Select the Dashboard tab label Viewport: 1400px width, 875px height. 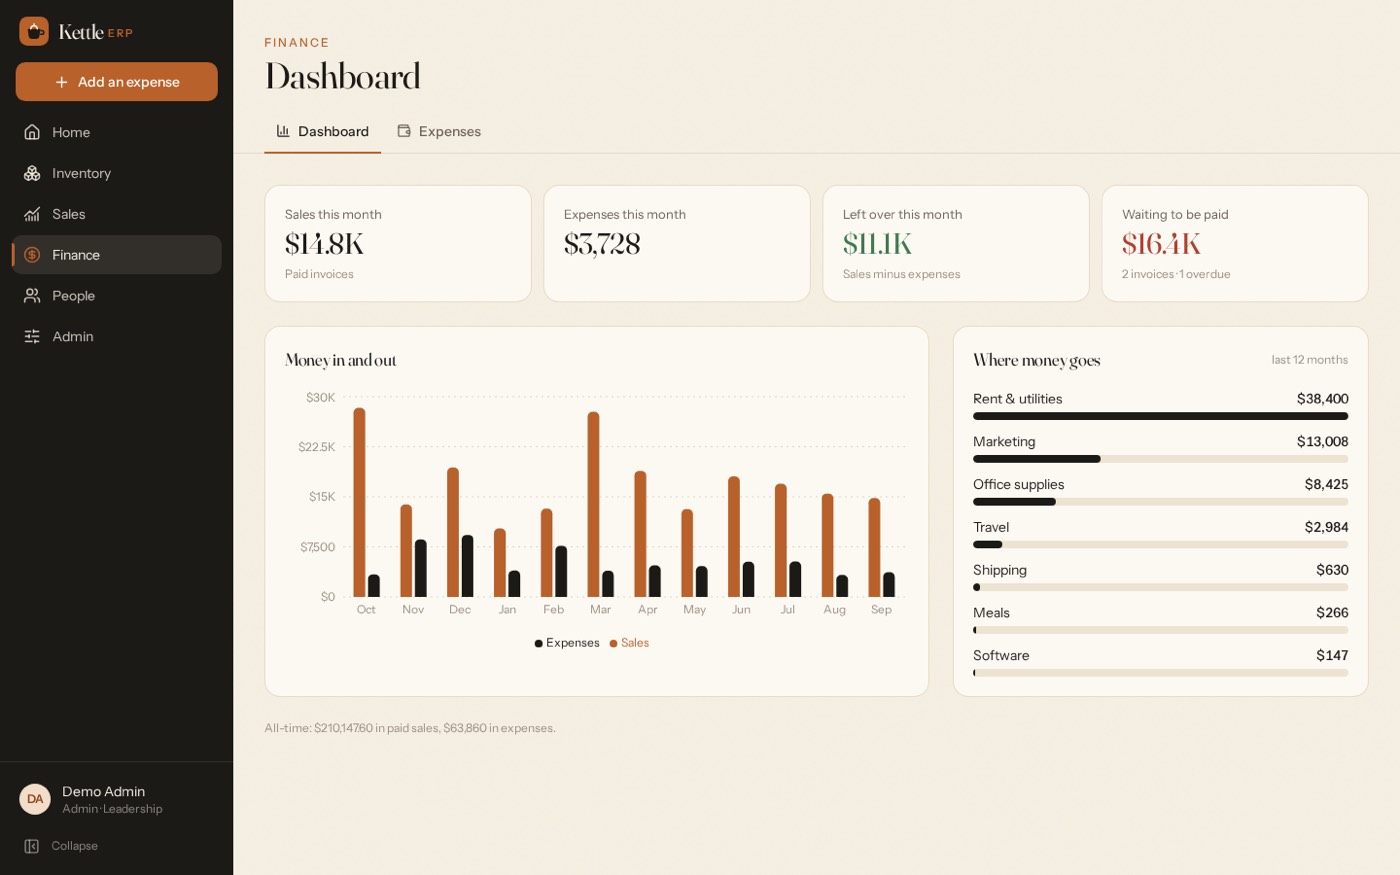pos(333,131)
